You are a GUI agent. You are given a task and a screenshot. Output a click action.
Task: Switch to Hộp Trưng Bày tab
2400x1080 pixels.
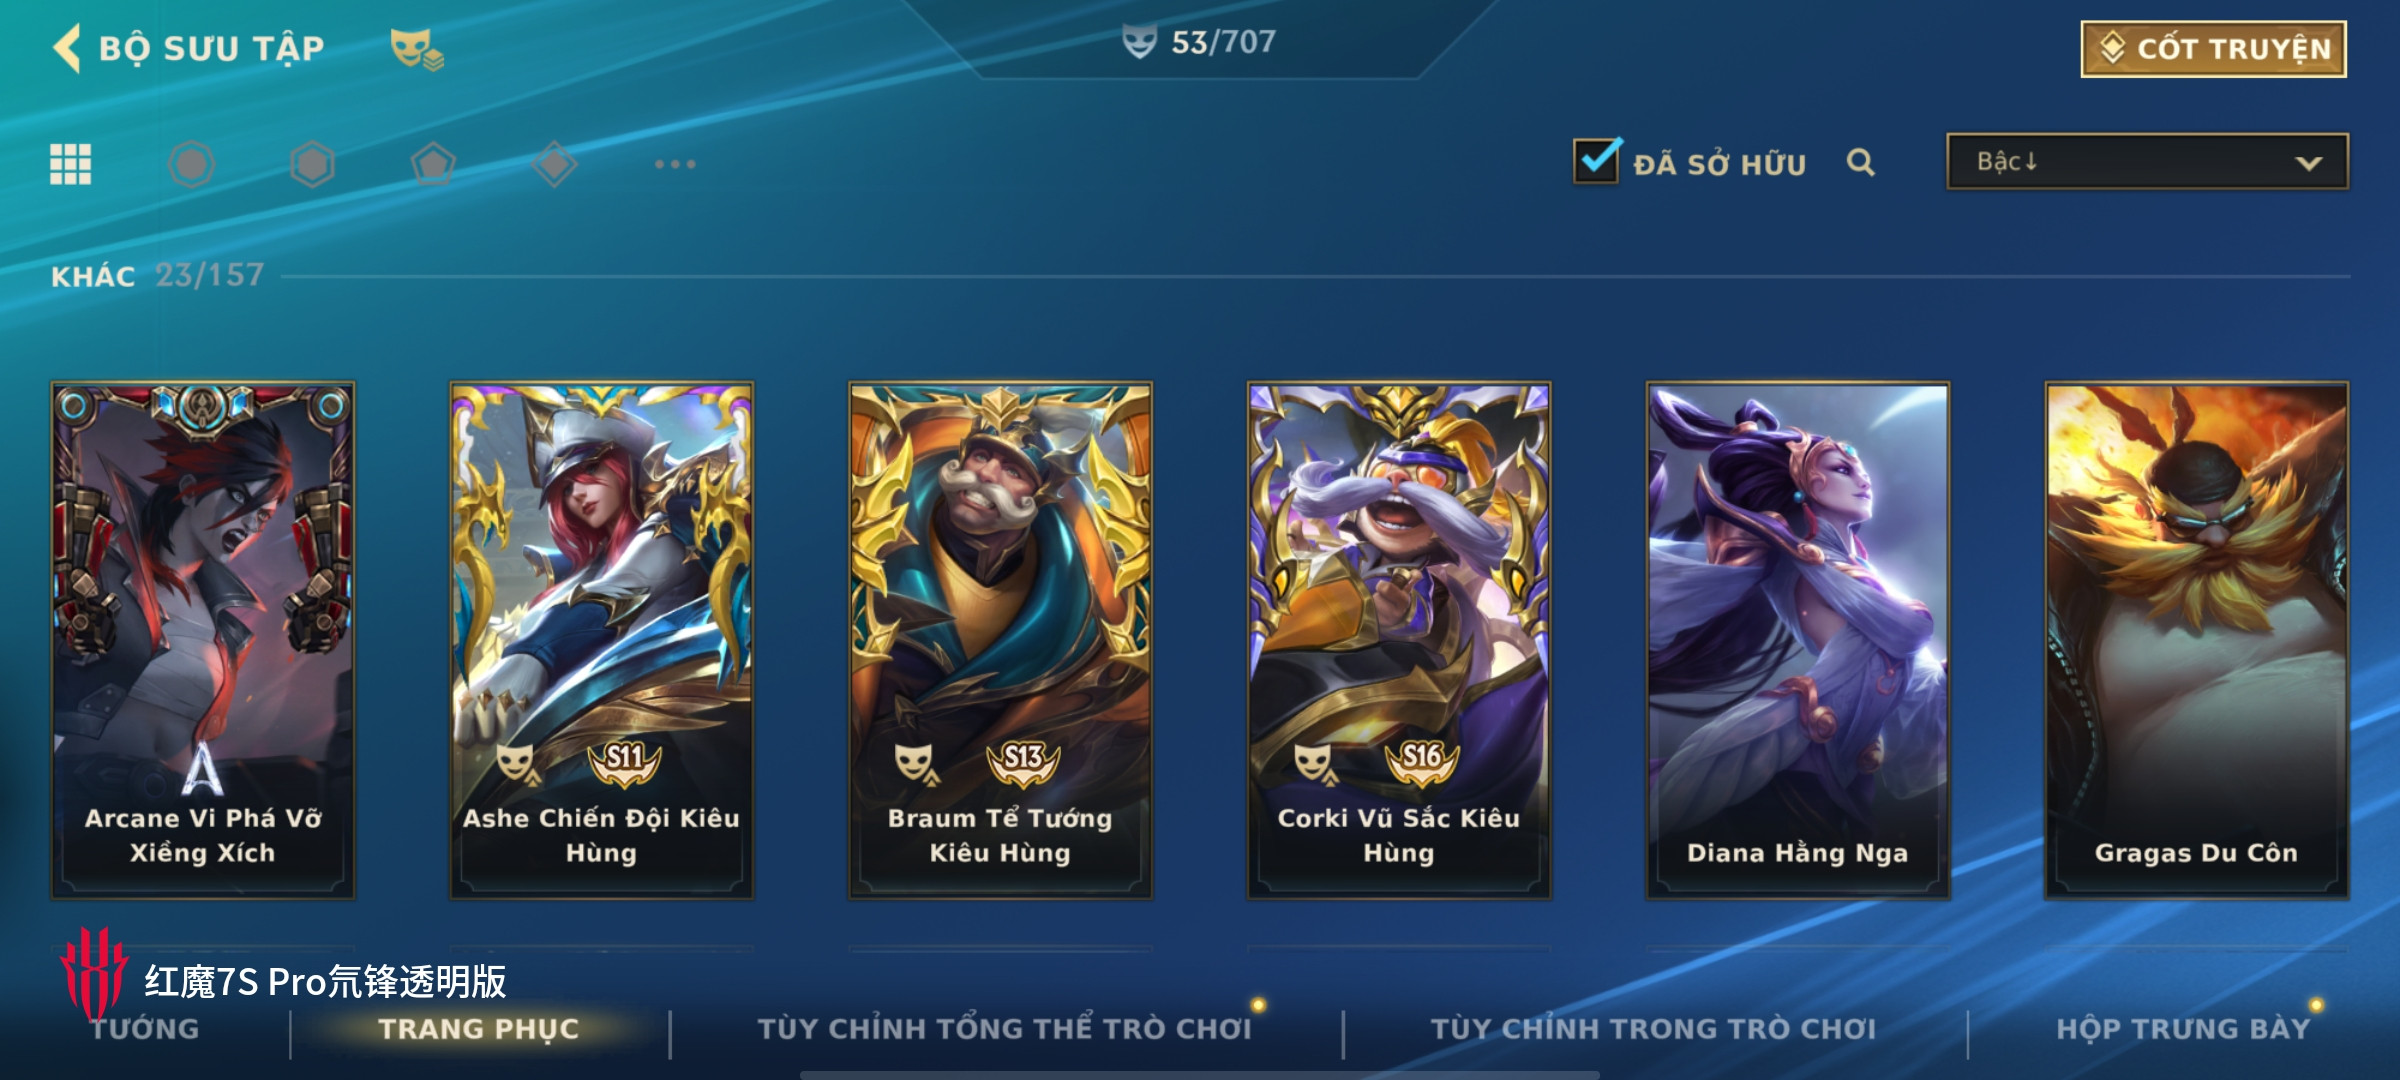2183,1028
